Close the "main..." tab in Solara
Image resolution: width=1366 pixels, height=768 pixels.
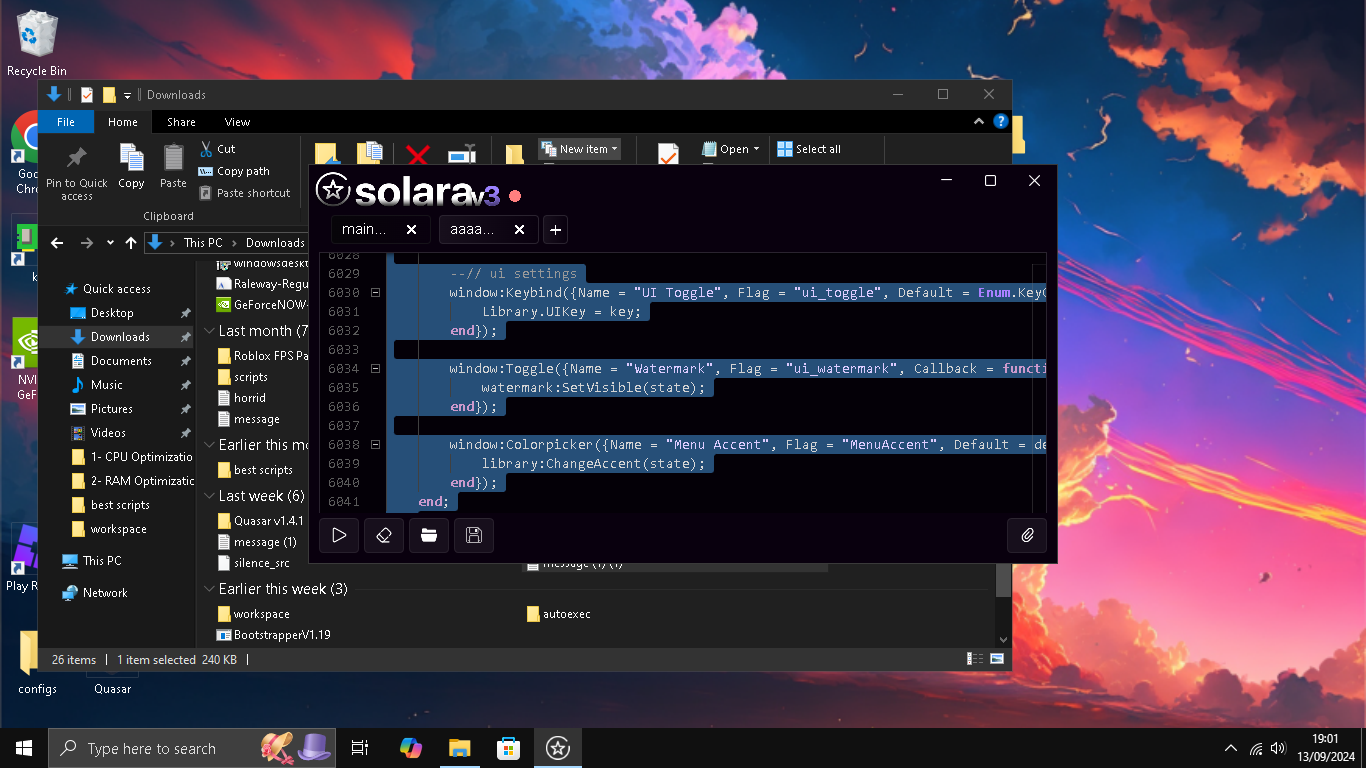(411, 229)
